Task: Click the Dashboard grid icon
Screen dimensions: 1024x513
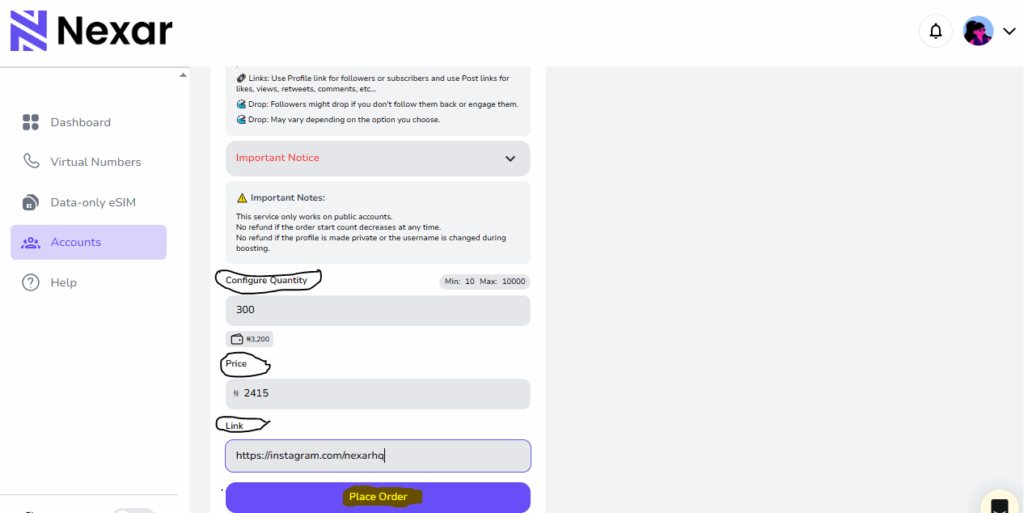Action: click(31, 122)
